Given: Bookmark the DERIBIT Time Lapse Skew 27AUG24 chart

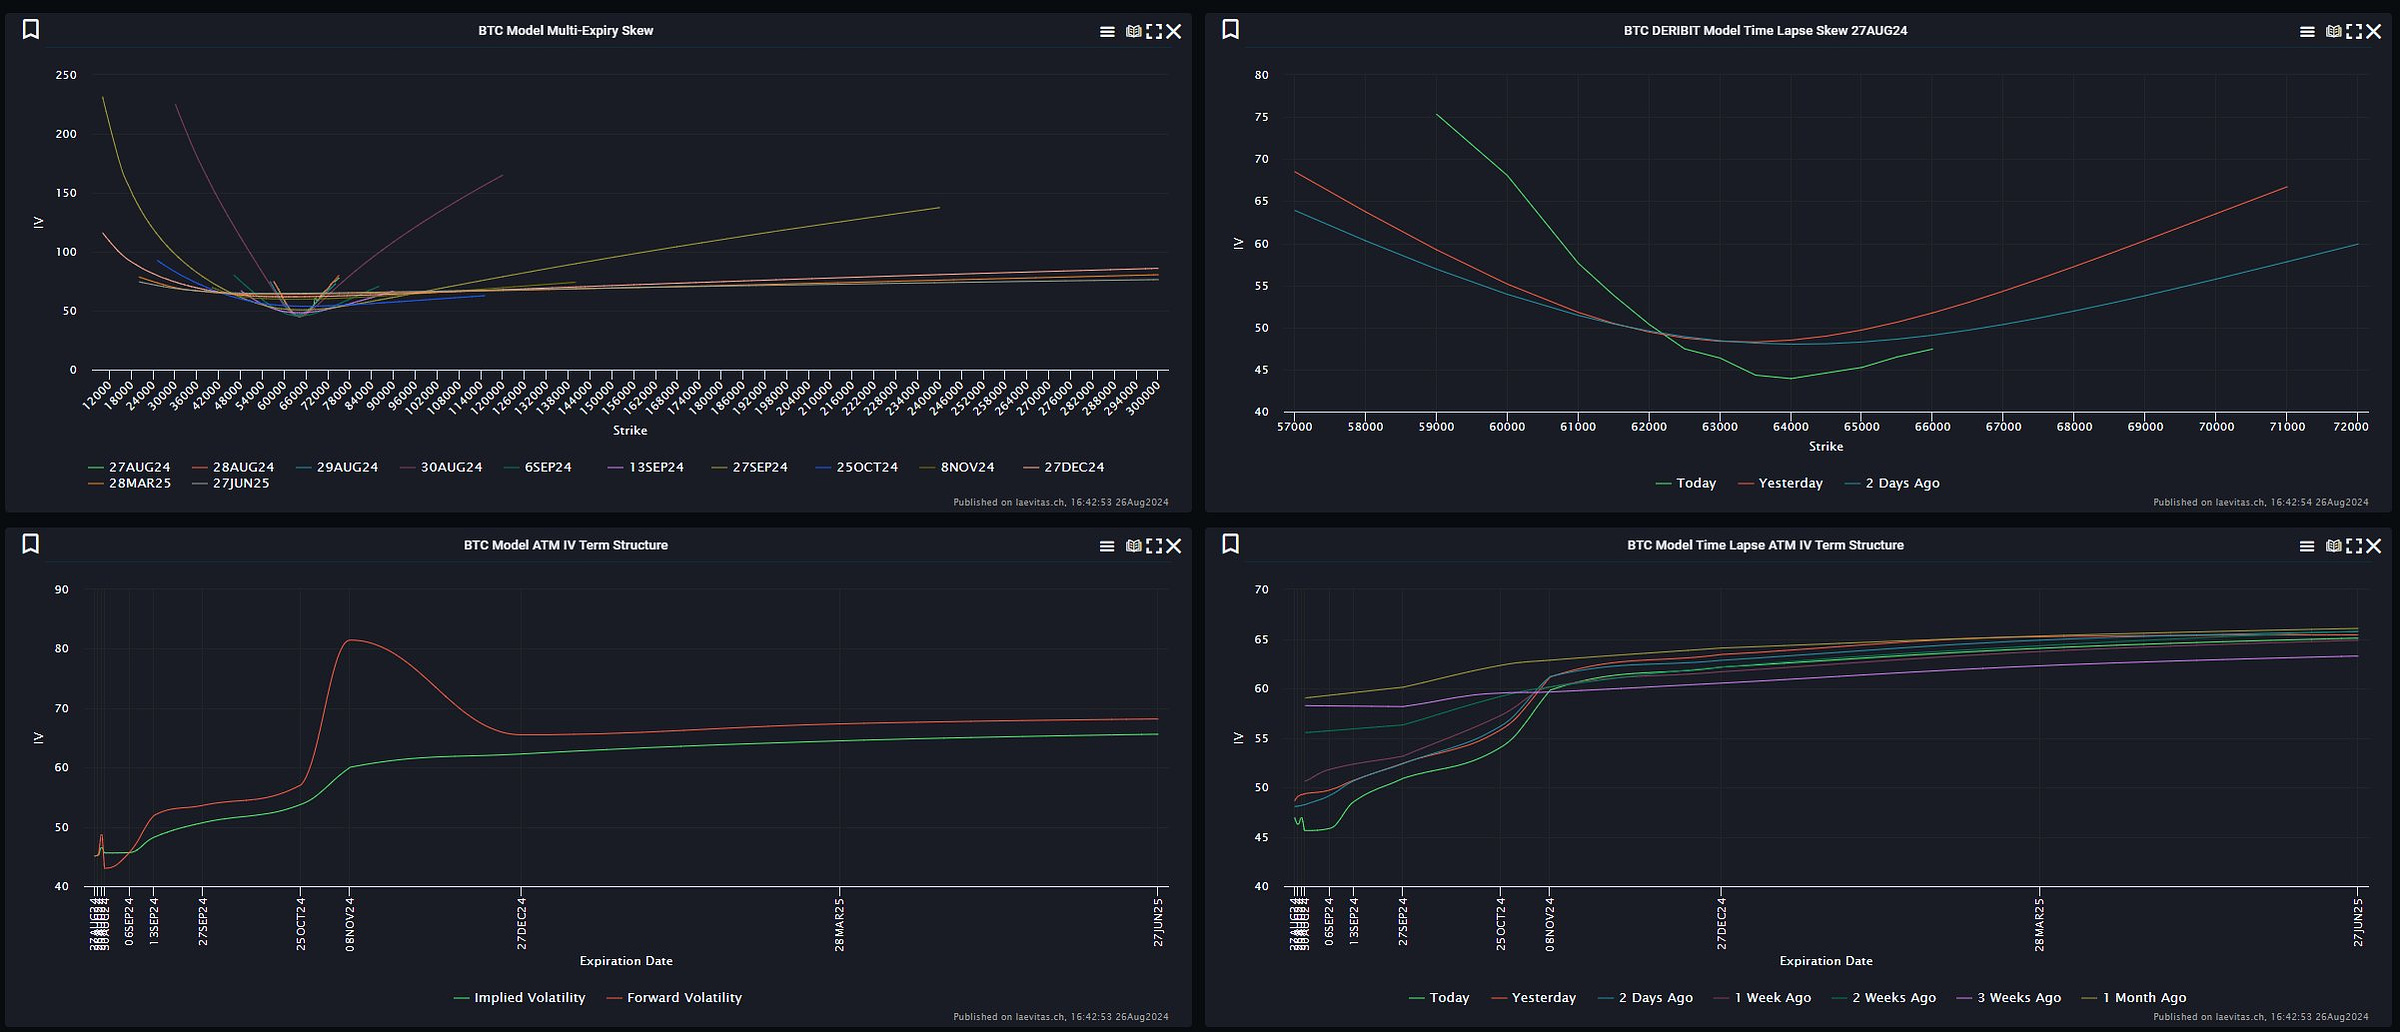Looking at the screenshot, I should point(1231,30).
